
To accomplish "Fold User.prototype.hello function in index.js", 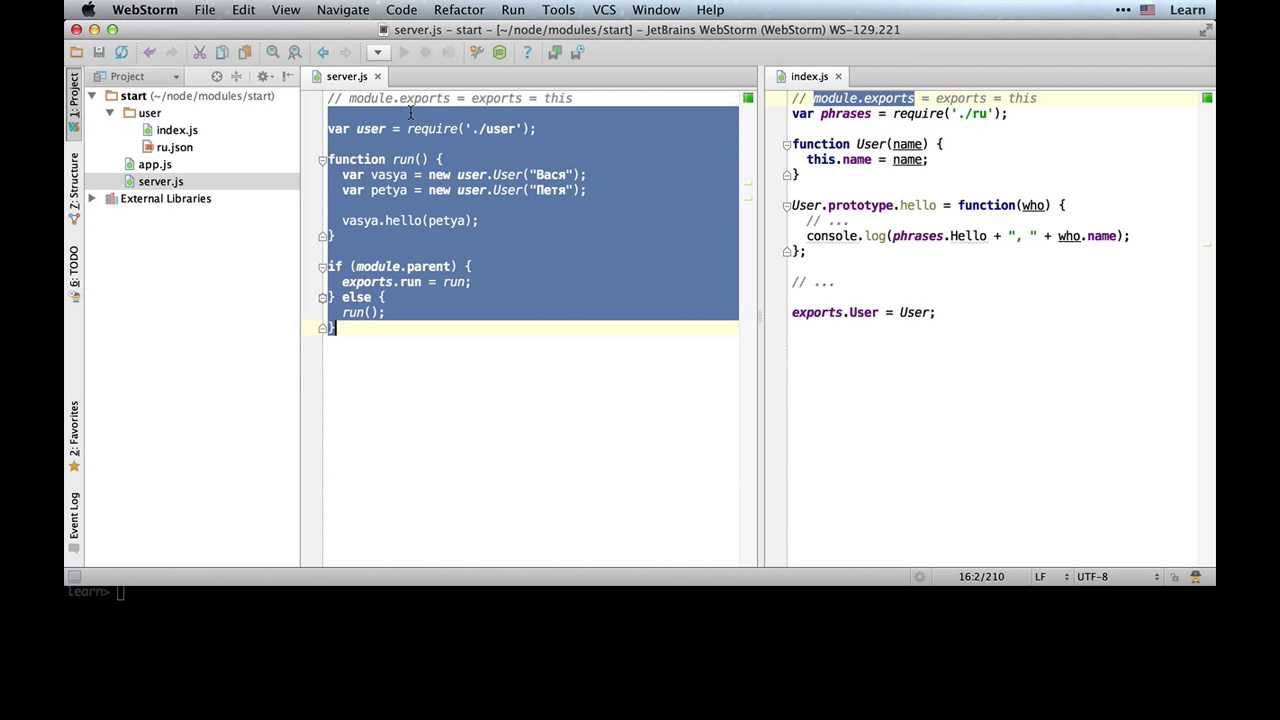I will tap(787, 206).
